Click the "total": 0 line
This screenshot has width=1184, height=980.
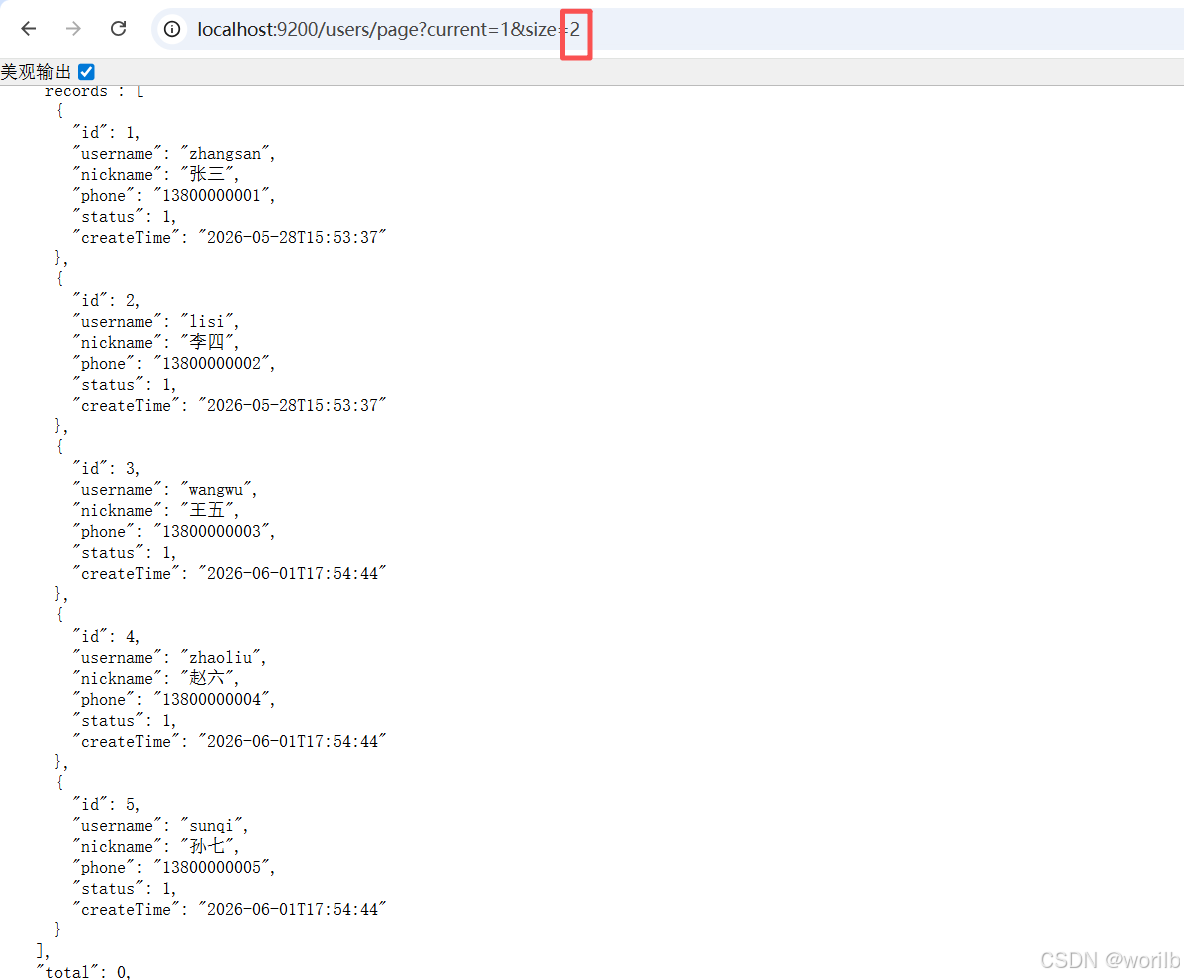tap(84, 972)
